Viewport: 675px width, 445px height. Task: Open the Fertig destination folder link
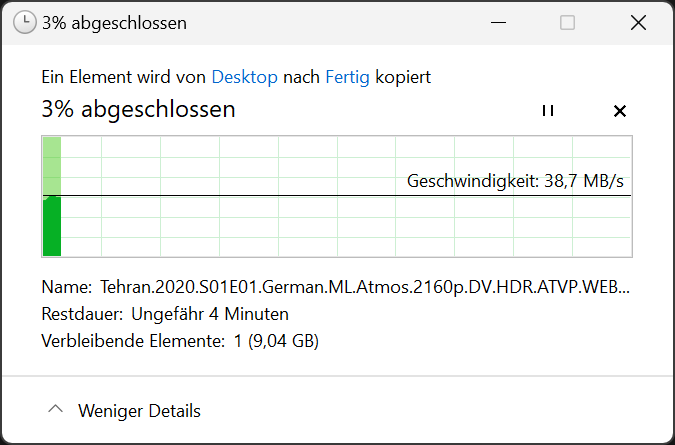[x=347, y=77]
